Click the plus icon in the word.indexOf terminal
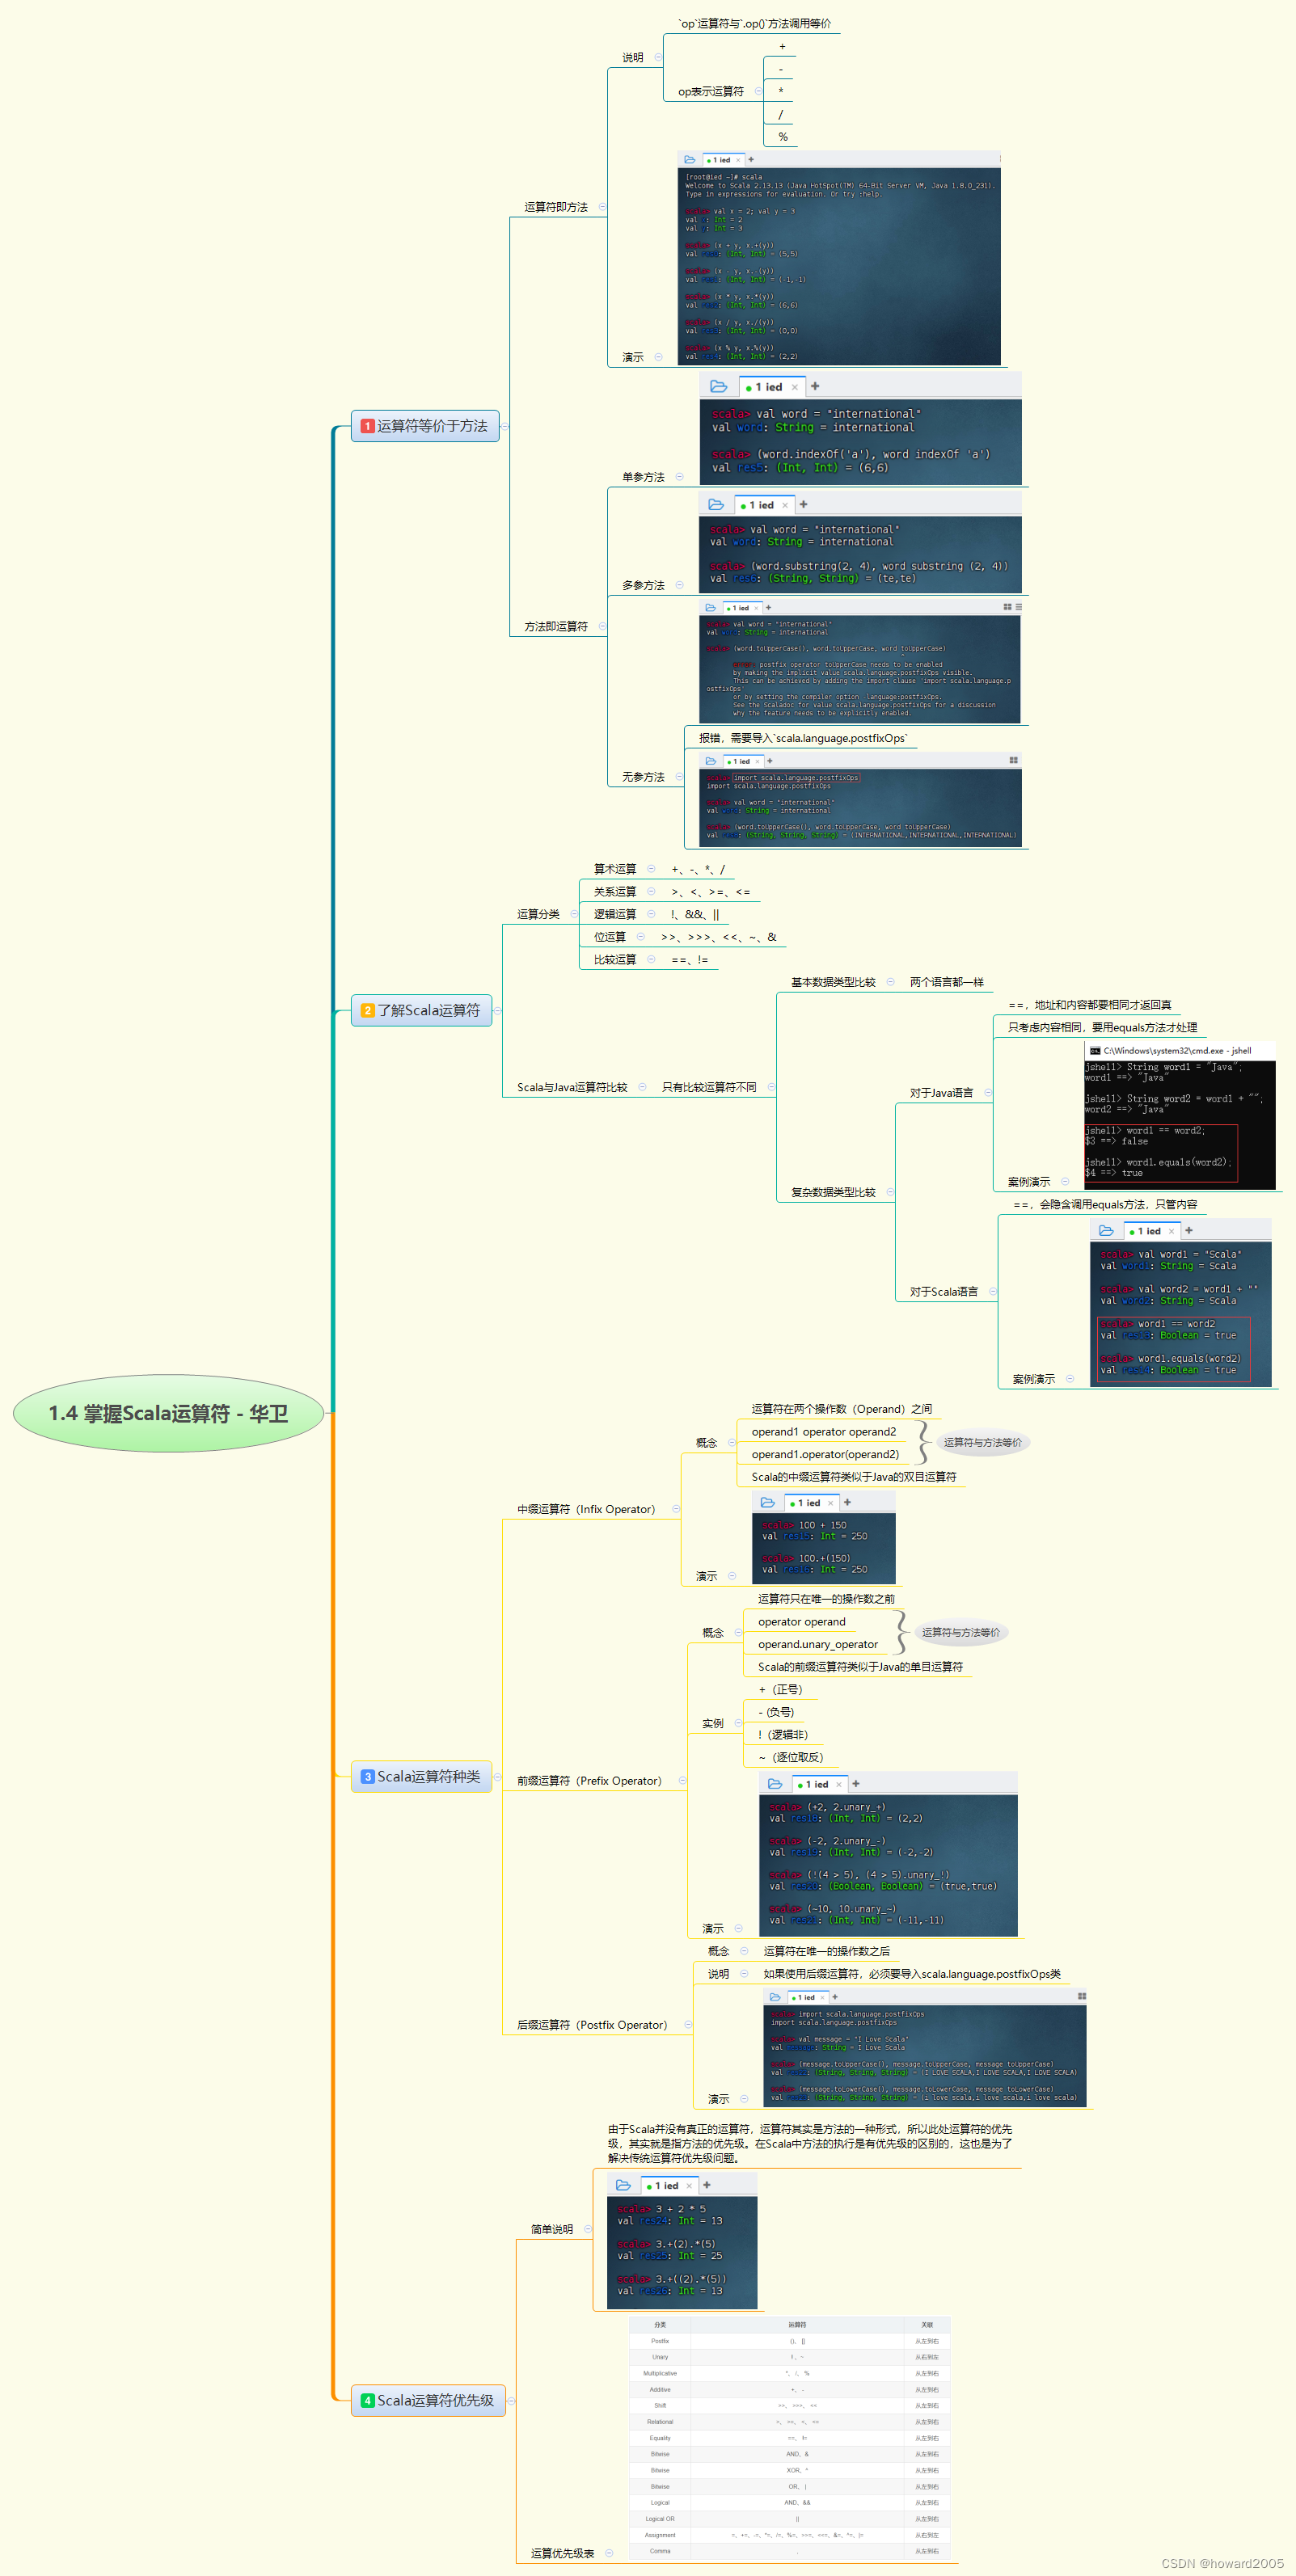 pyautogui.click(x=815, y=386)
